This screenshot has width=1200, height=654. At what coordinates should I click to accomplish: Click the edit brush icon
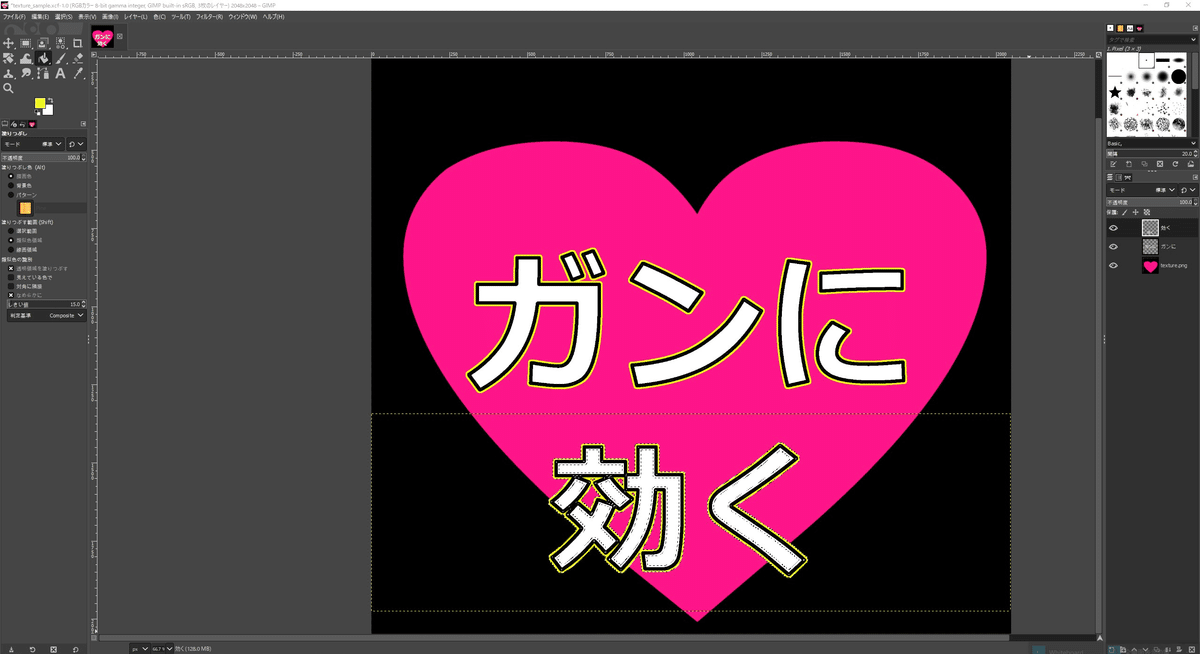1113,164
